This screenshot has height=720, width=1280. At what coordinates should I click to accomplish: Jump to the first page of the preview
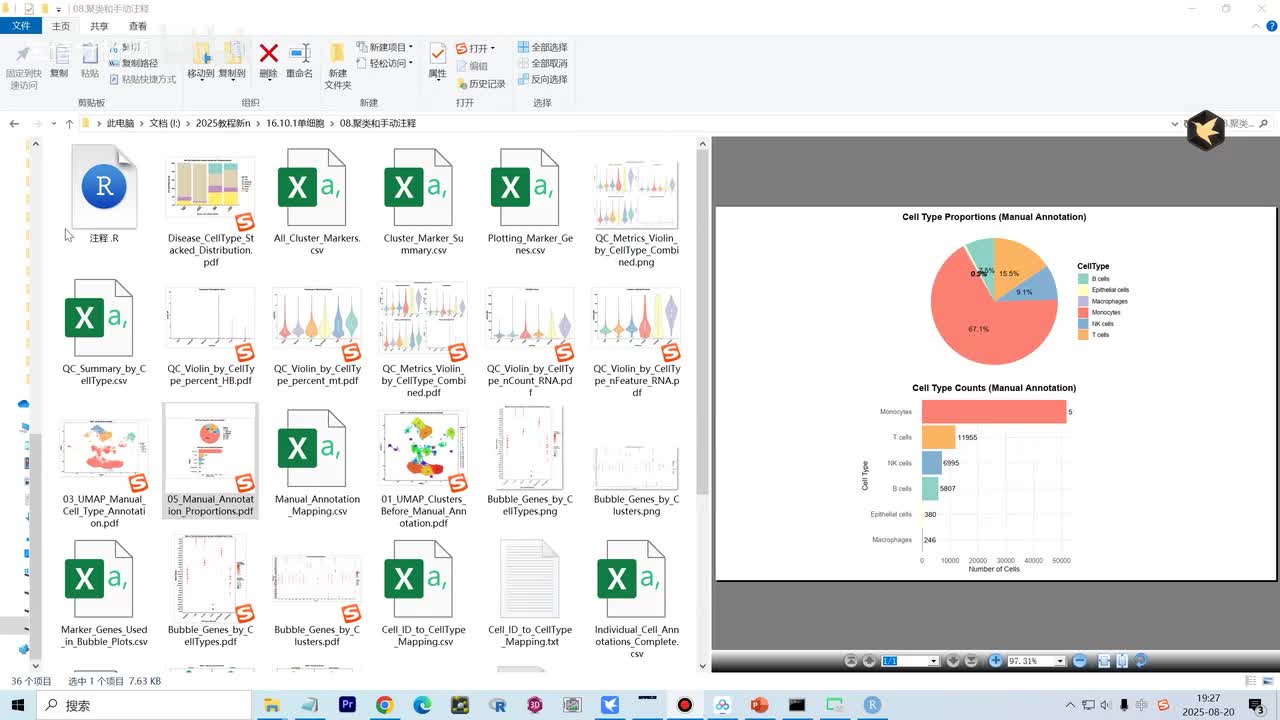tap(851, 661)
